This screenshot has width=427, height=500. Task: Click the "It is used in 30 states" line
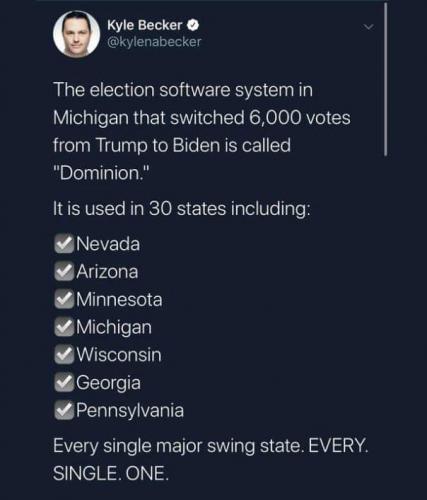click(x=182, y=209)
